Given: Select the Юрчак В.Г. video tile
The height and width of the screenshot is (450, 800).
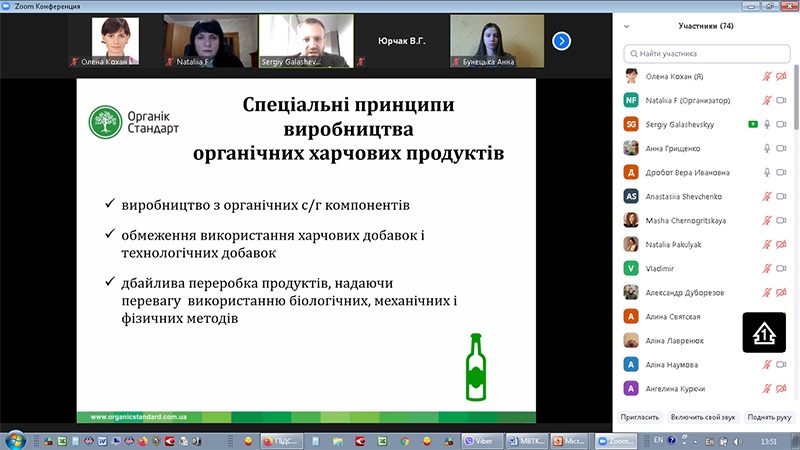Looking at the screenshot, I should [402, 41].
